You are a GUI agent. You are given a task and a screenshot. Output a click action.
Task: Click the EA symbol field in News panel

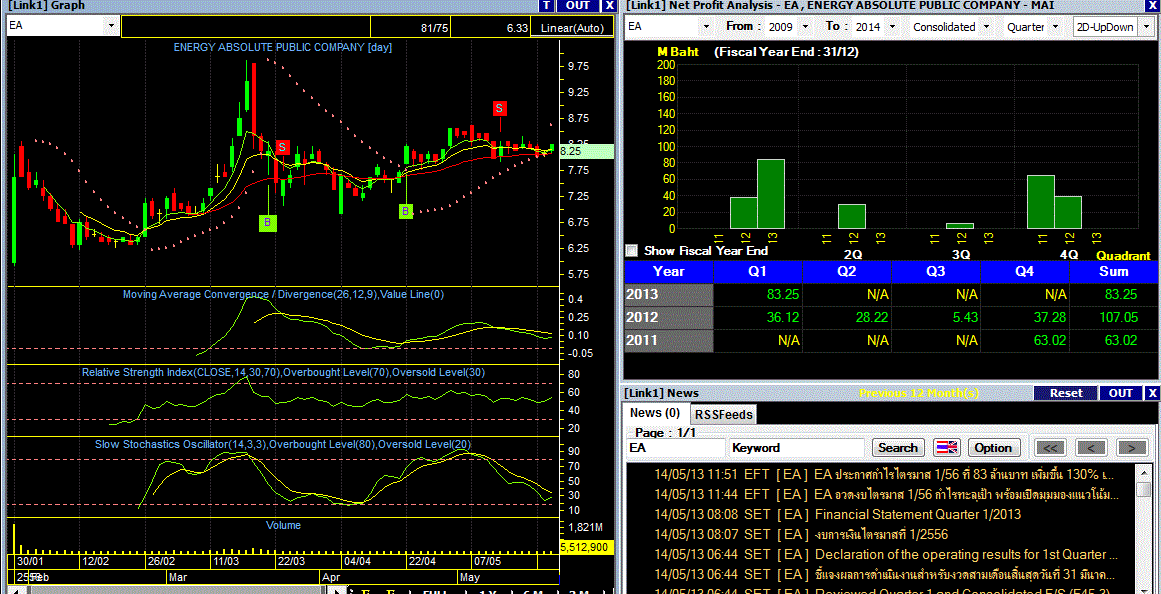click(x=676, y=448)
